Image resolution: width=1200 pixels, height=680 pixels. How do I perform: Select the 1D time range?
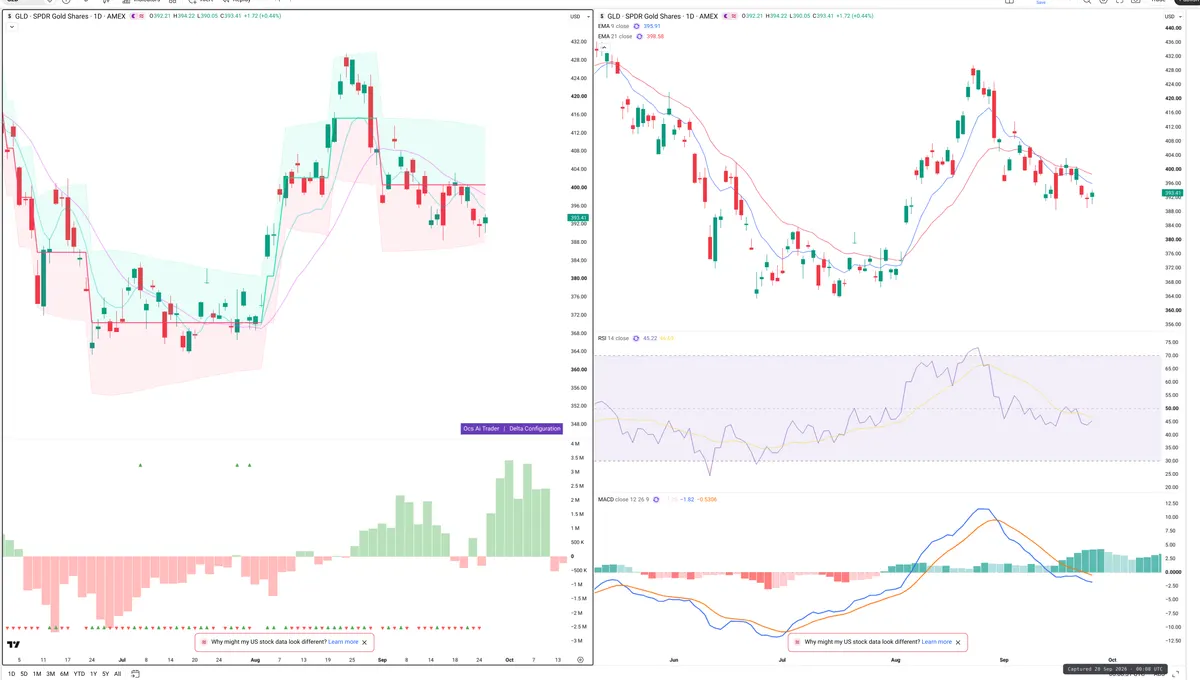click(x=11, y=674)
